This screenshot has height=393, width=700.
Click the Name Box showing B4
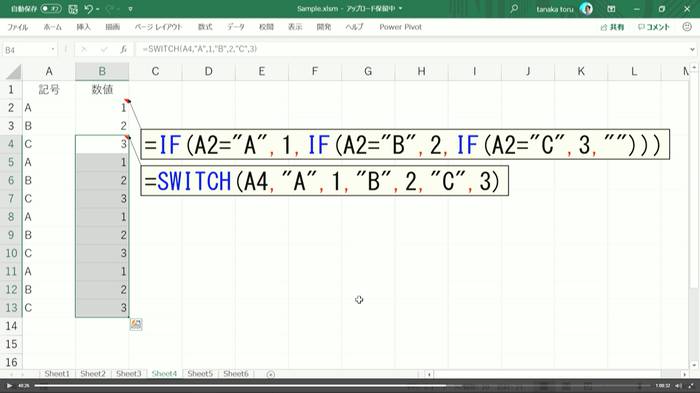[x=30, y=50]
